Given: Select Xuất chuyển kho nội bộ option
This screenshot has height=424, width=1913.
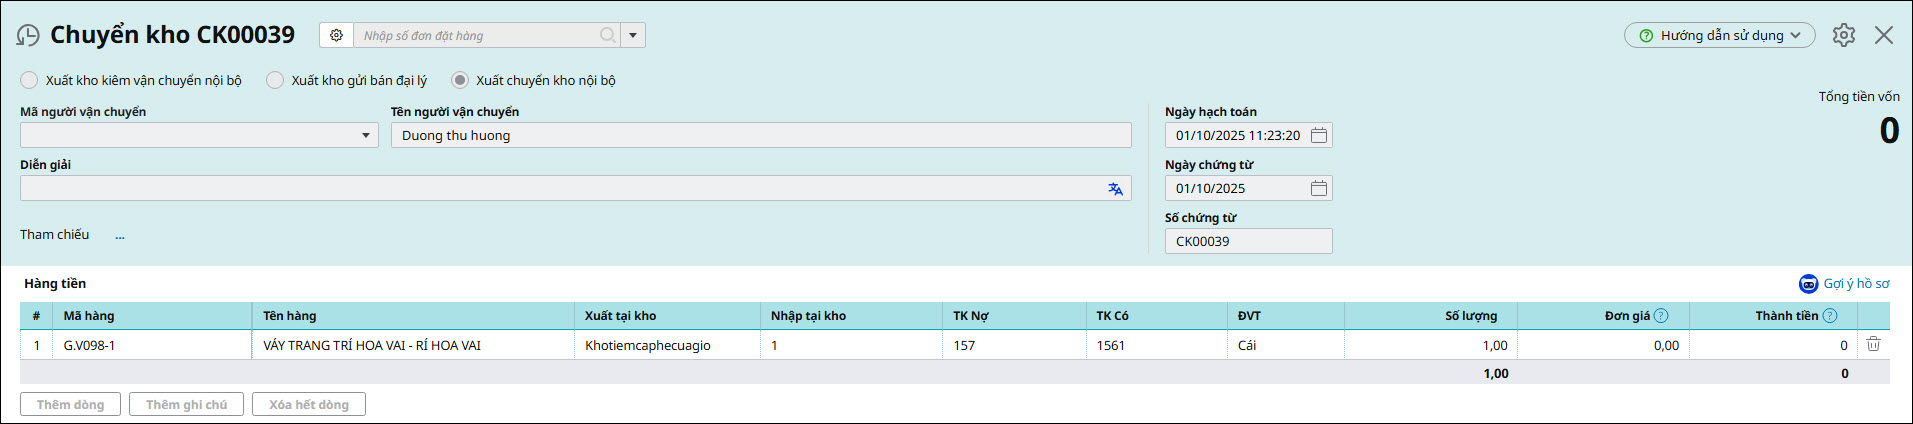Looking at the screenshot, I should pyautogui.click(x=460, y=80).
